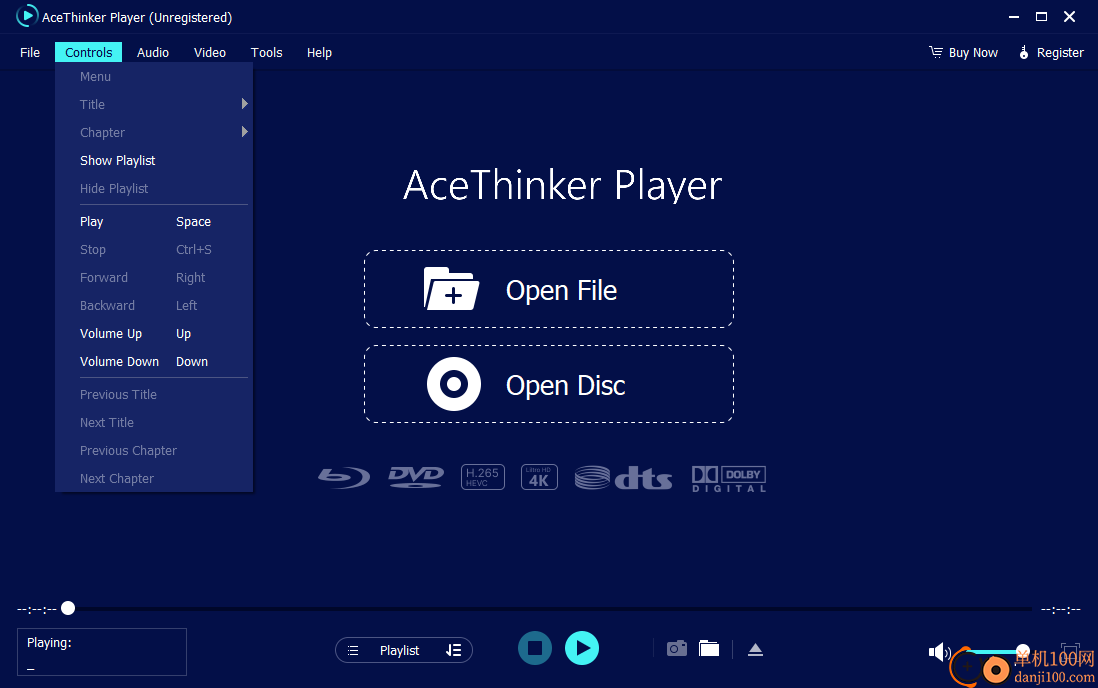Choose Stop in the Controls menu

click(153, 249)
